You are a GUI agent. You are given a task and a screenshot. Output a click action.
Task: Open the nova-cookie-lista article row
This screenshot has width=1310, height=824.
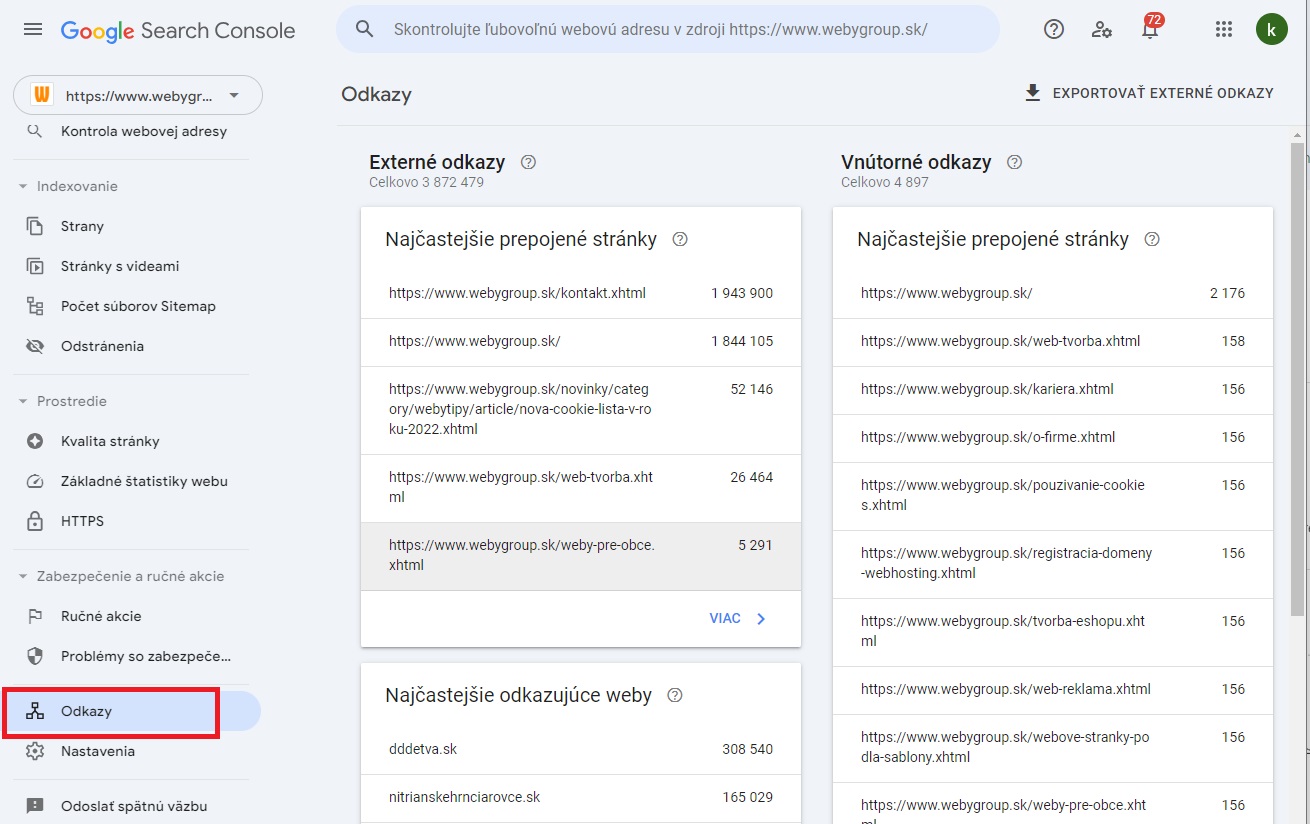581,410
